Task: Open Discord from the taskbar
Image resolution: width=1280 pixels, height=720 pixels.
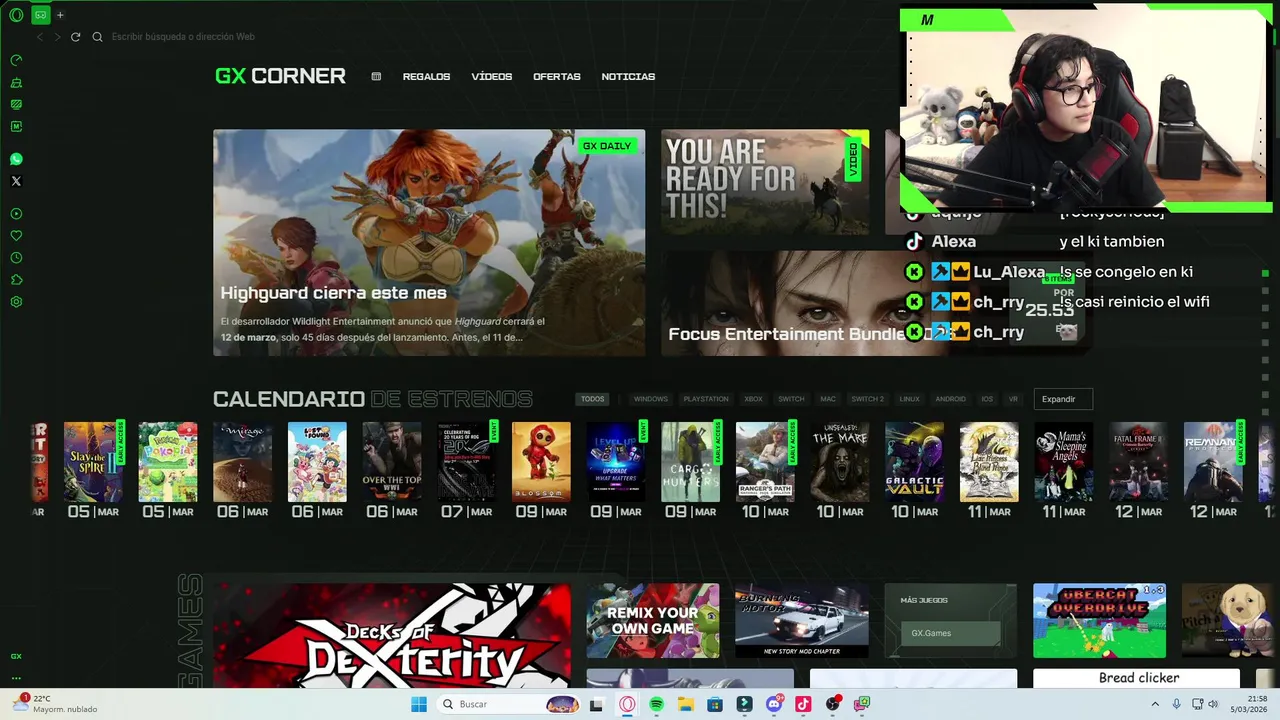Action: (774, 704)
